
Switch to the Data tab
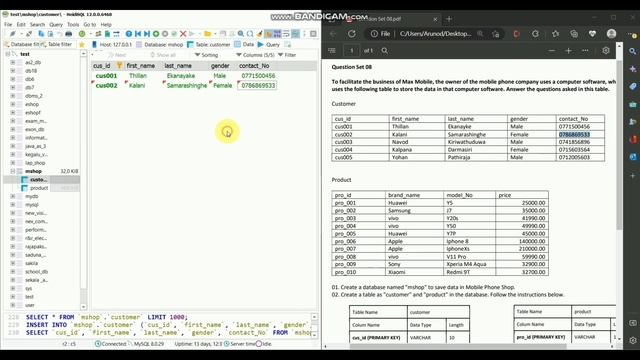(244, 44)
